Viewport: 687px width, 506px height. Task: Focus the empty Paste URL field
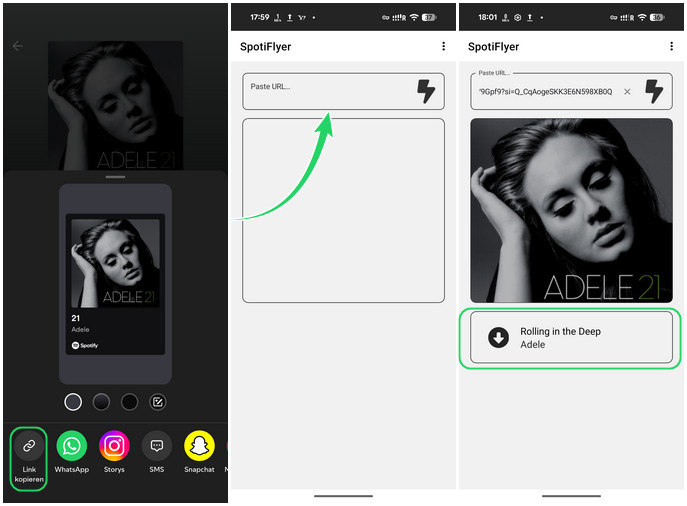343,91
